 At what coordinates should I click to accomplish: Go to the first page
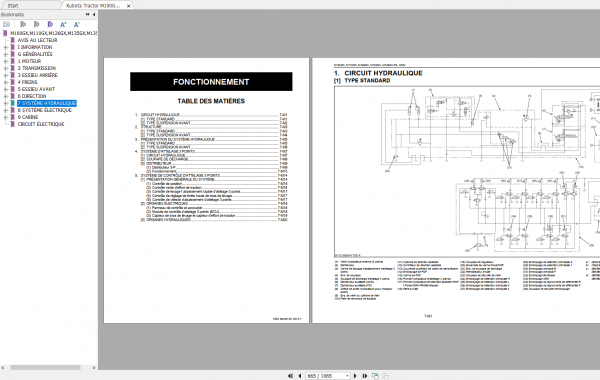[290, 376]
